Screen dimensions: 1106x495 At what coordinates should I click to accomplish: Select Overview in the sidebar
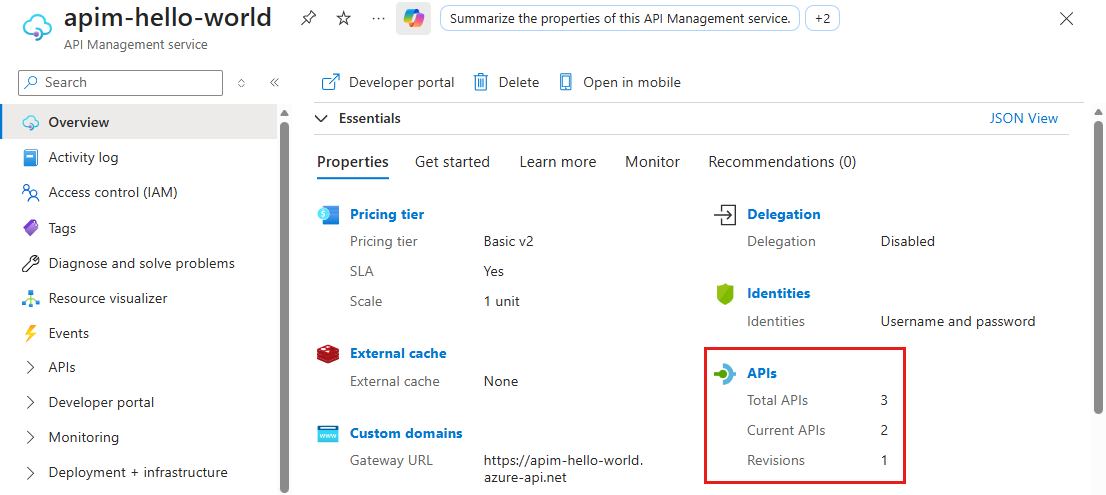[139, 123]
